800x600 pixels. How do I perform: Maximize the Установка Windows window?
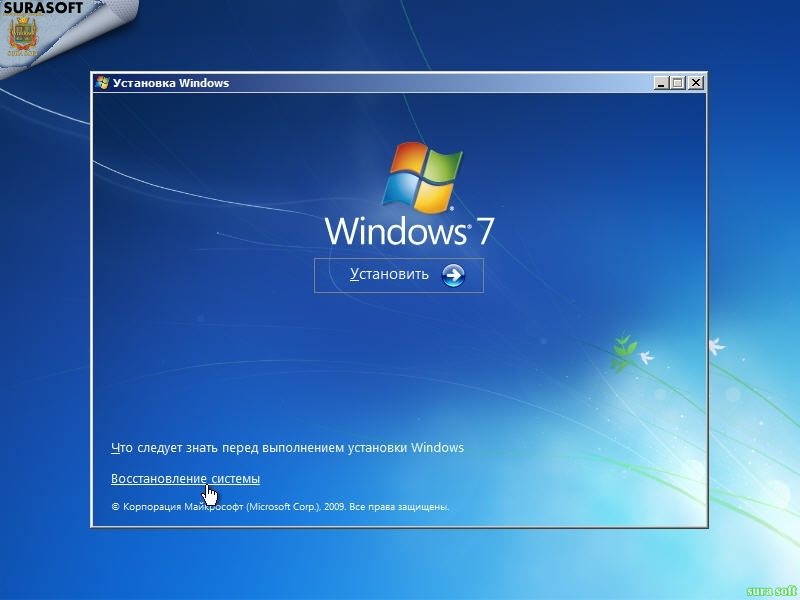pyautogui.click(x=678, y=83)
